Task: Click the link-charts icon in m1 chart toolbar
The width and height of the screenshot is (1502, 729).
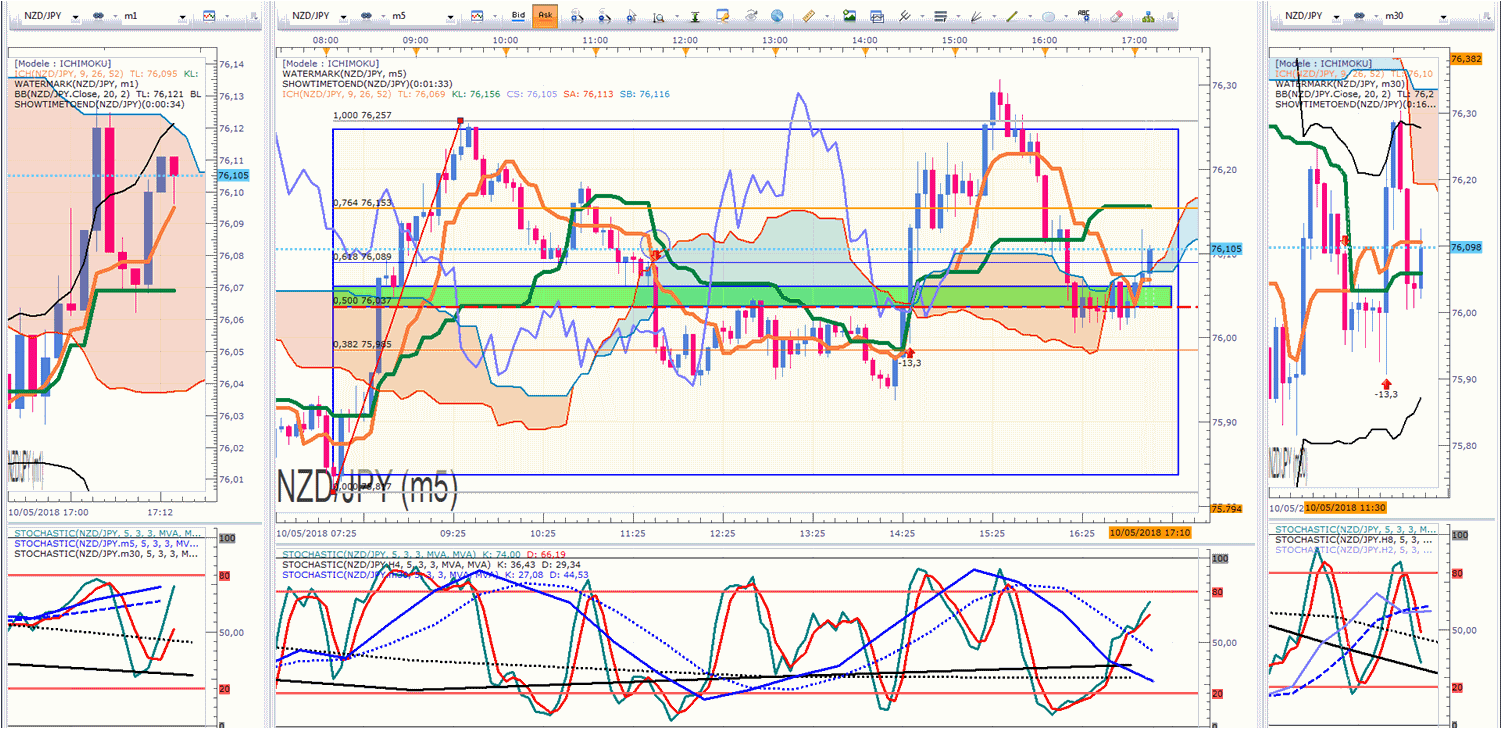Action: 99,16
